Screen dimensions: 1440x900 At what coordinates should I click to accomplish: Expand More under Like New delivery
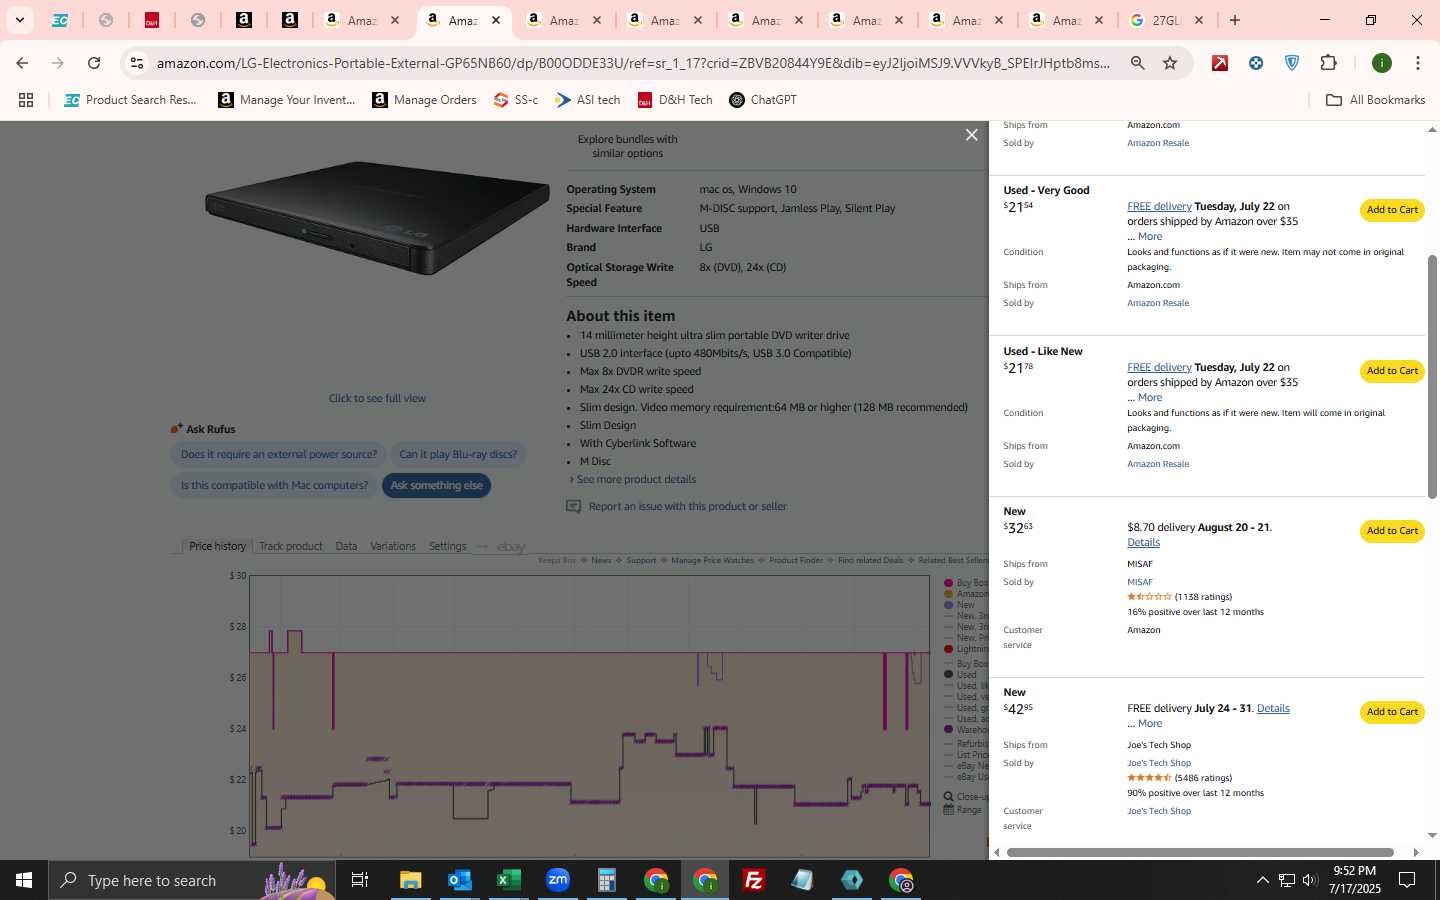[x=1150, y=398]
